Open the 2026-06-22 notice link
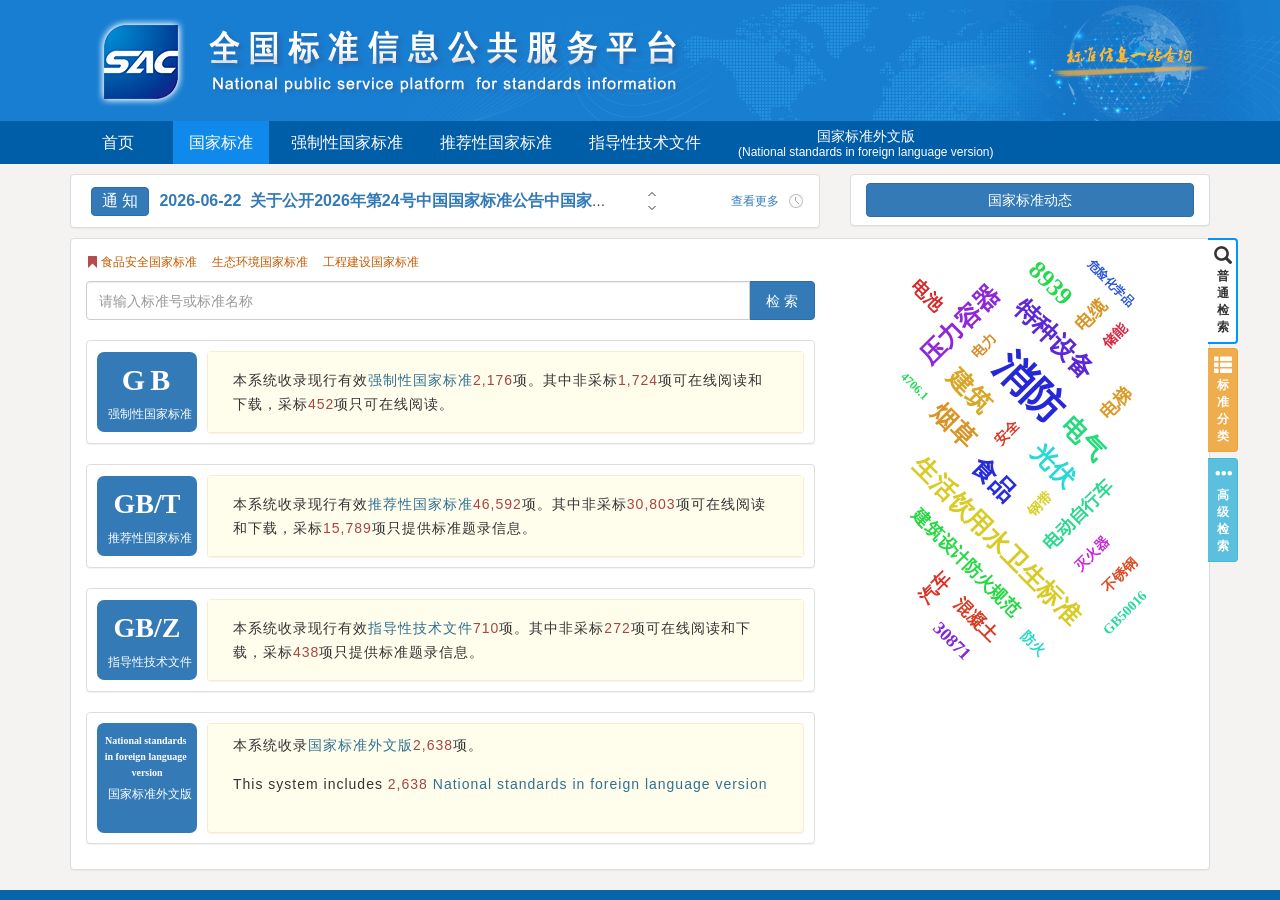Image resolution: width=1280 pixels, height=900 pixels. coord(382,201)
